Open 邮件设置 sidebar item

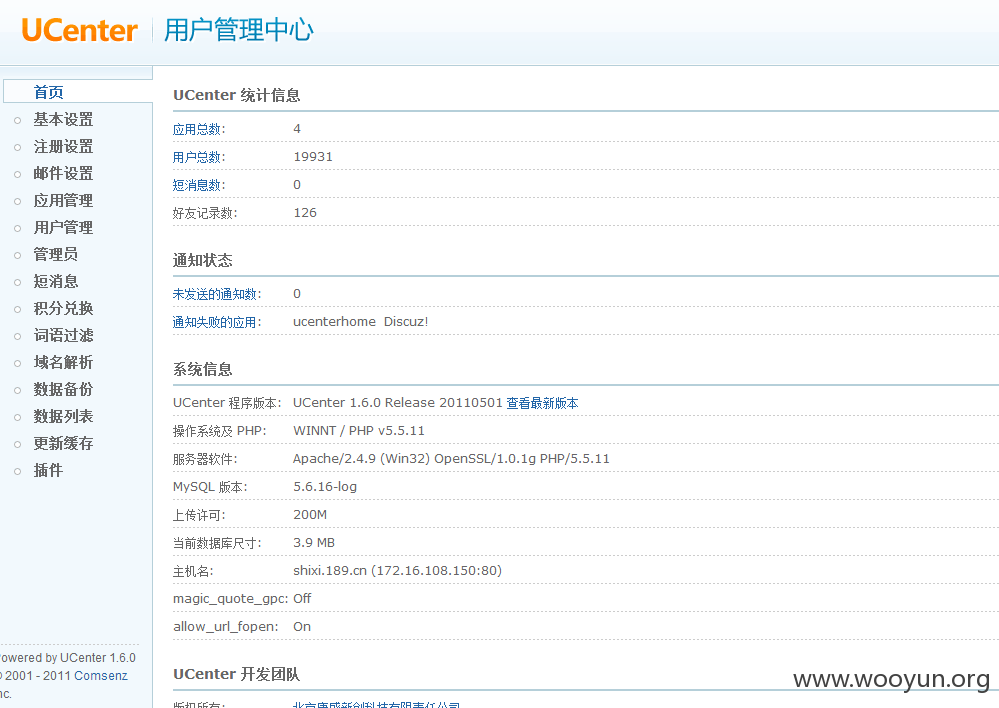coord(63,173)
